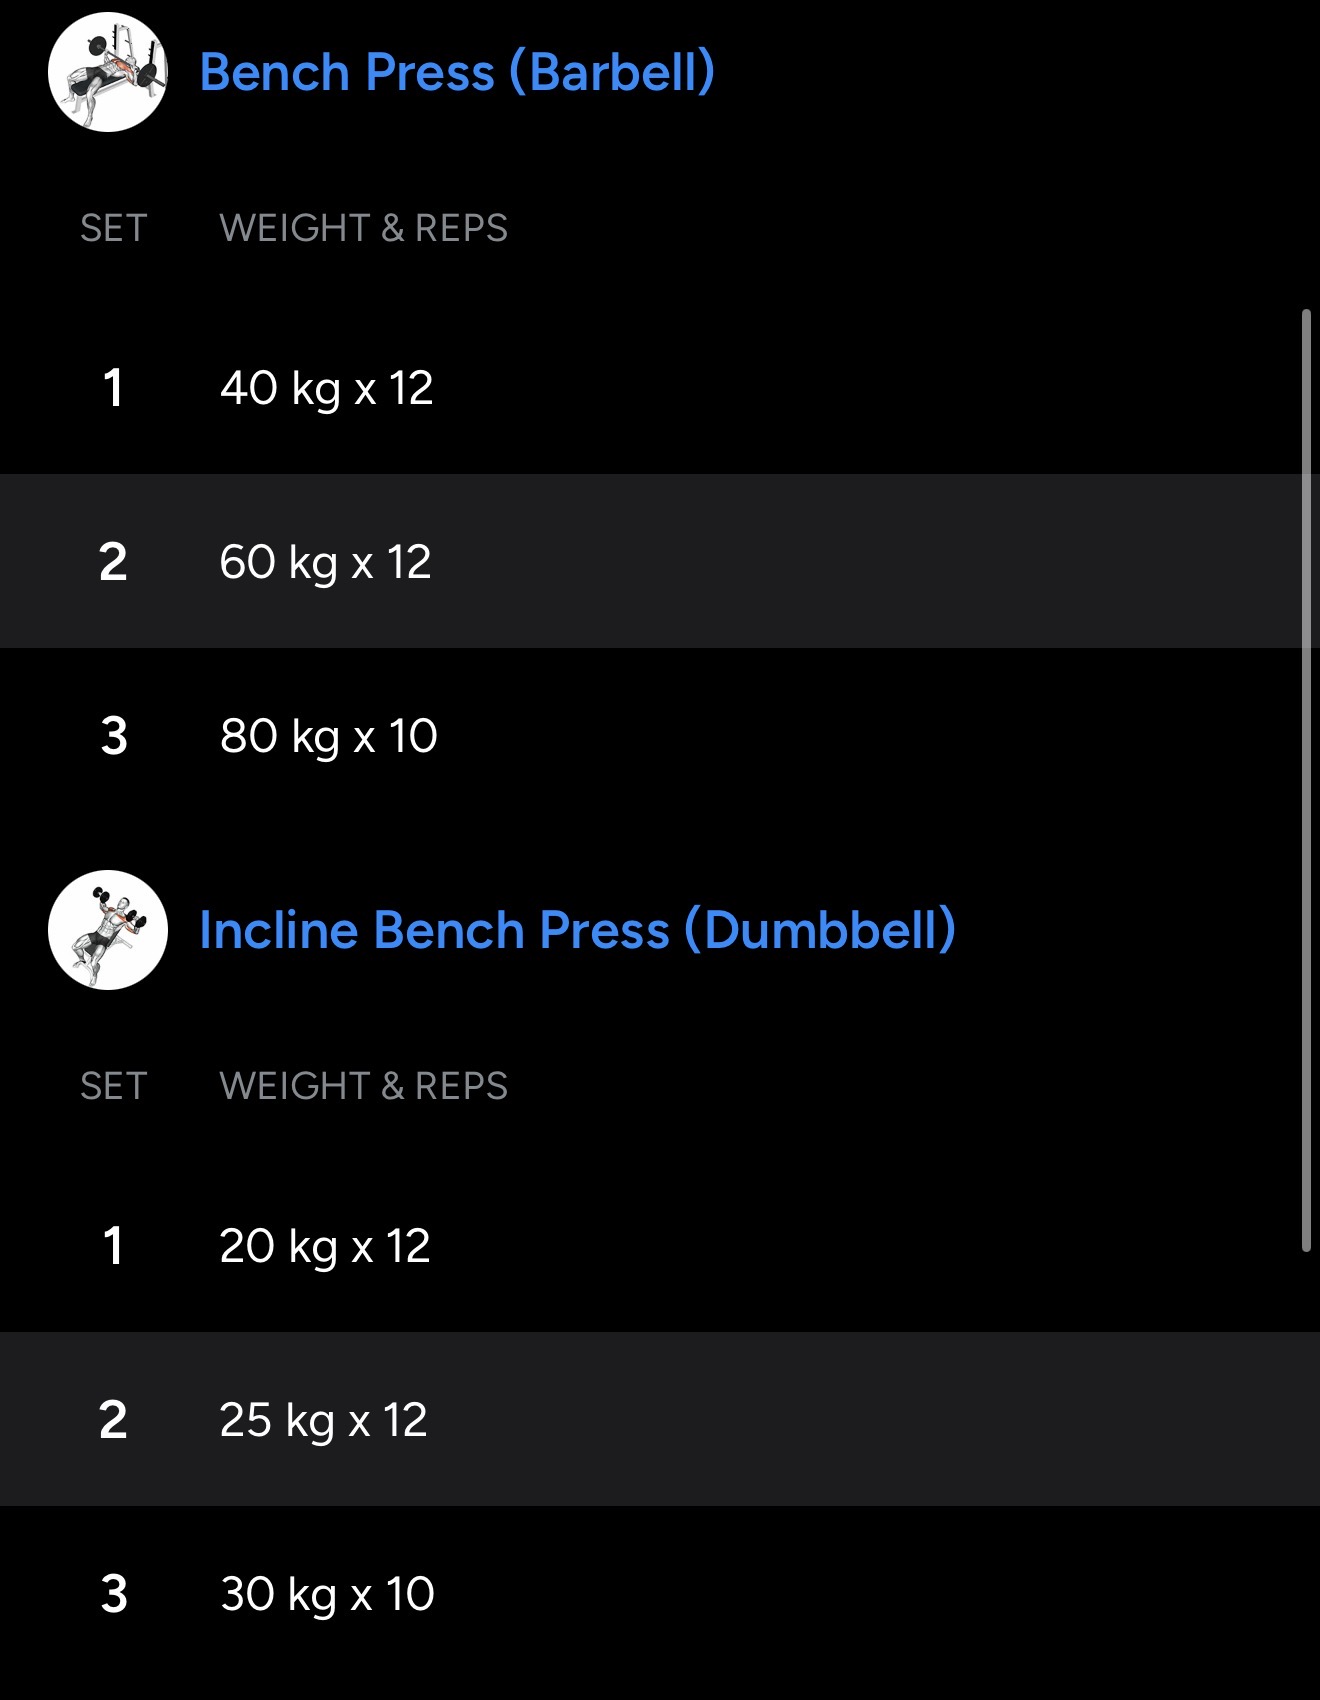Click the vertical scrollbar on the right edge
The height and width of the screenshot is (1700, 1320).
[1306, 780]
